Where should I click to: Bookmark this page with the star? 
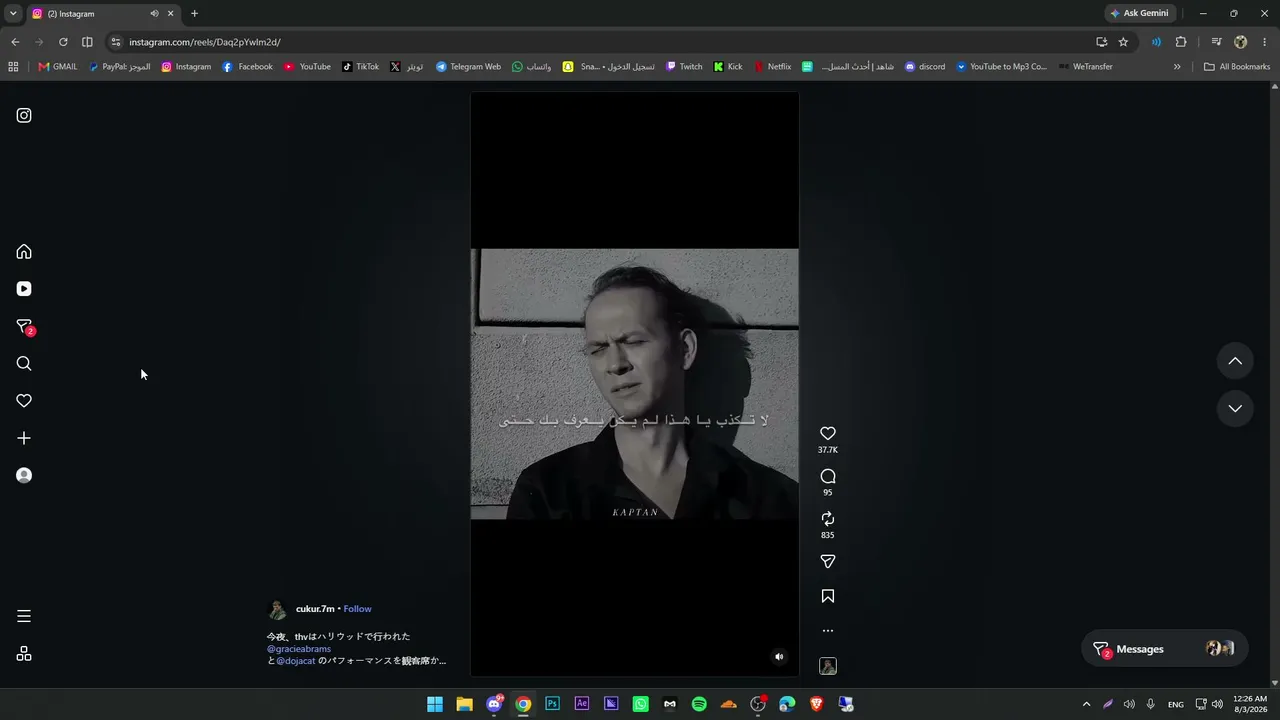1123,42
